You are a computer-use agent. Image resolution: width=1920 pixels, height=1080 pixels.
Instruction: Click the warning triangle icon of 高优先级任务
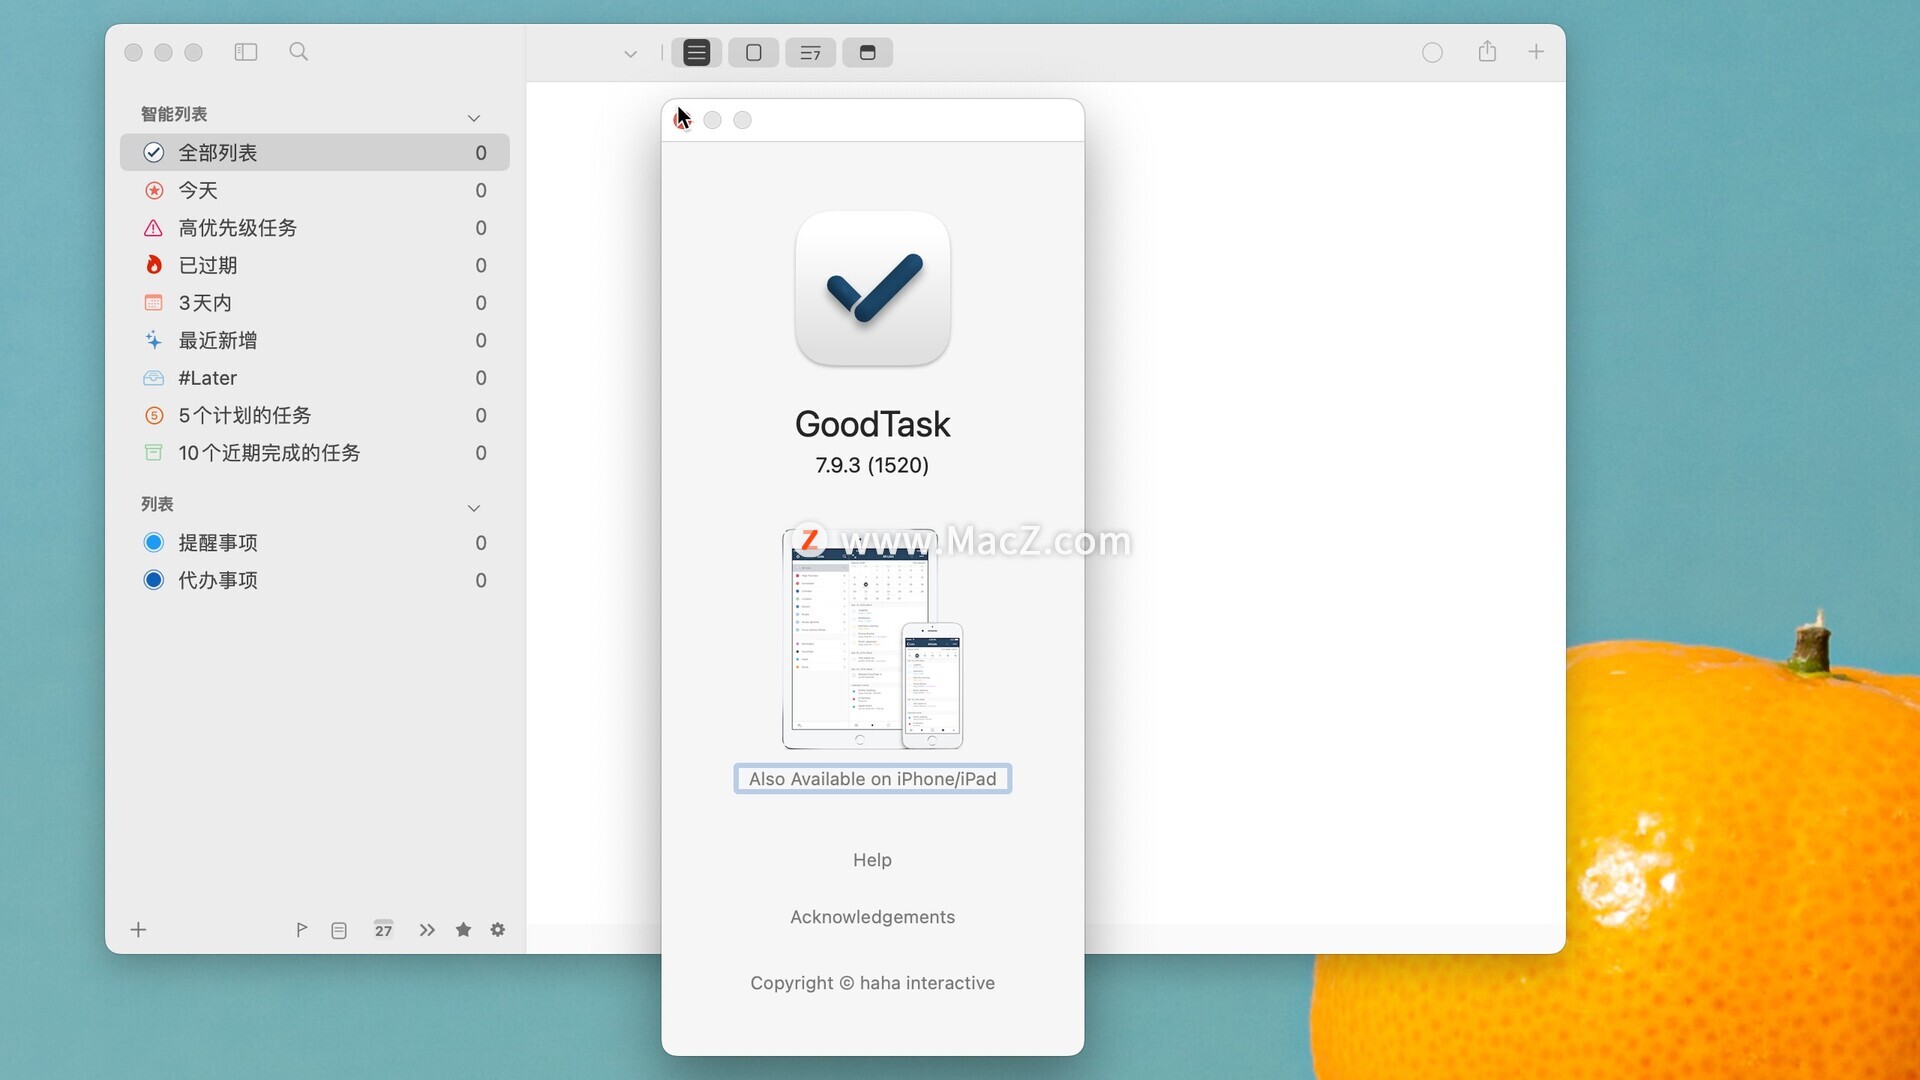[x=153, y=228]
